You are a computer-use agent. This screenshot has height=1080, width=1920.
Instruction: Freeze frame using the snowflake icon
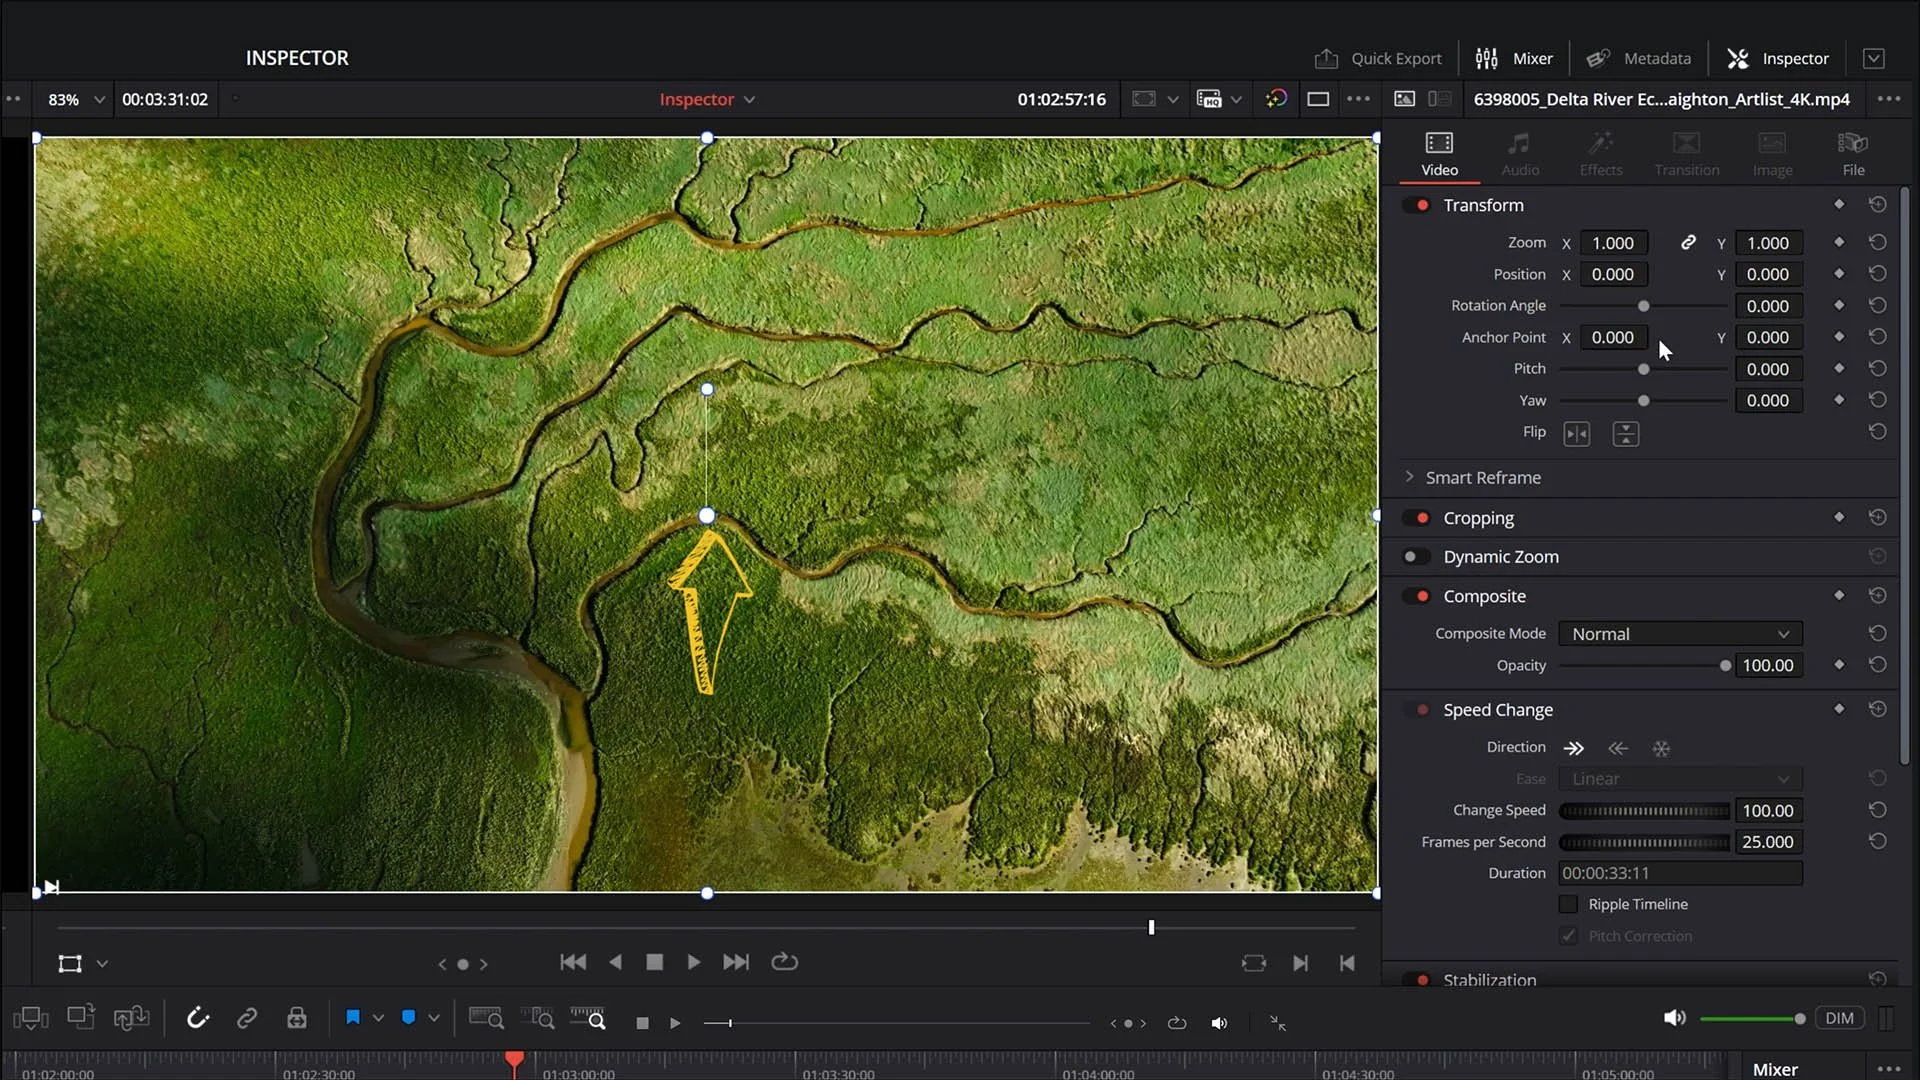point(1663,747)
